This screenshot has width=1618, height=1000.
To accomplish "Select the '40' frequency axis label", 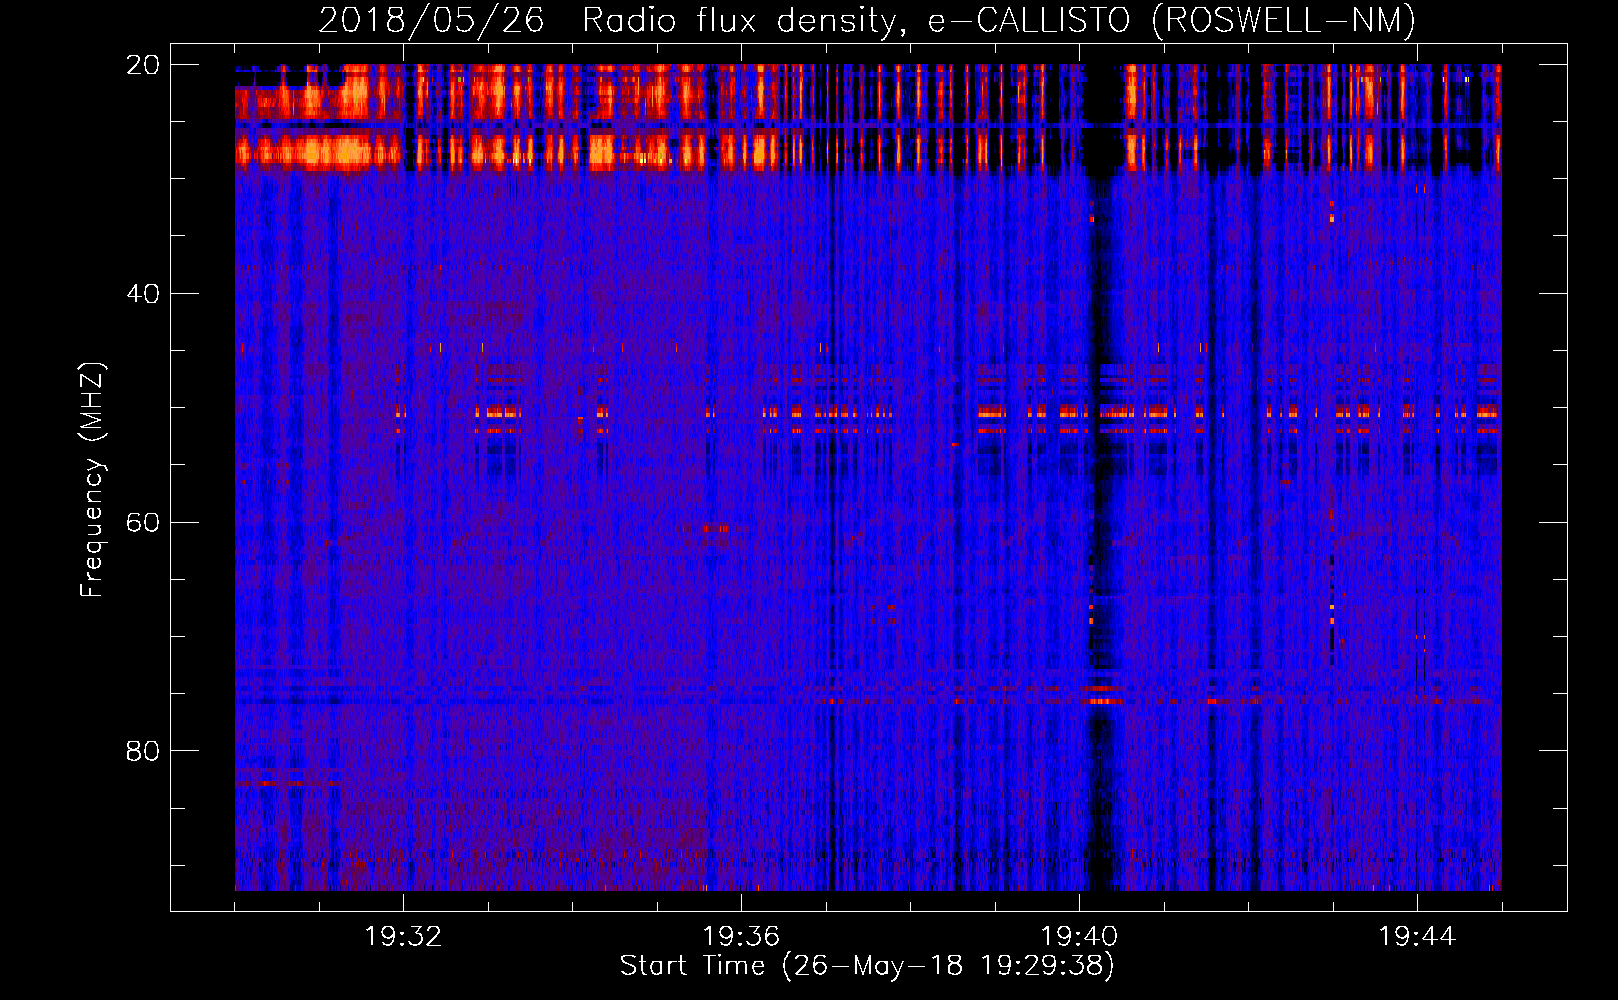I will point(143,293).
